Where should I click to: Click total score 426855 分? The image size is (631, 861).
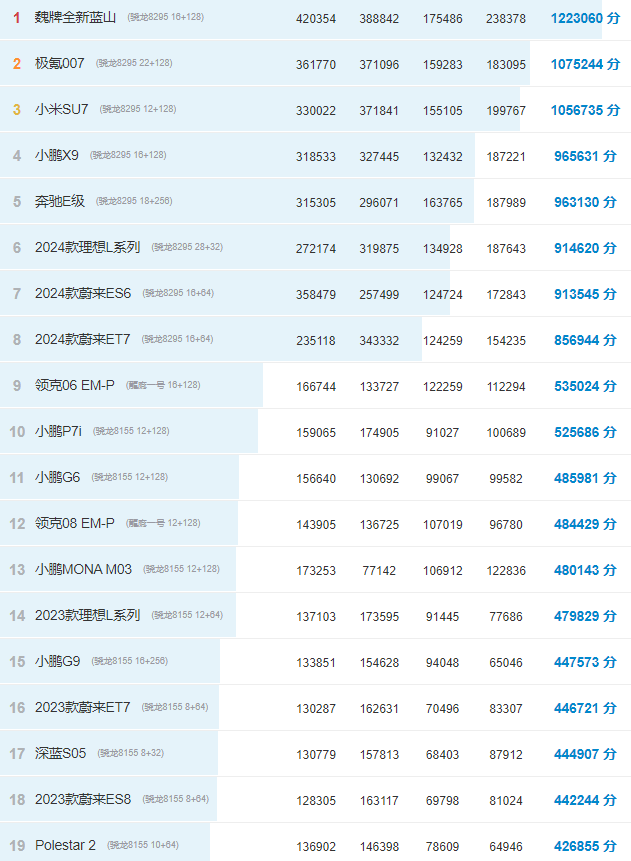coord(585,846)
